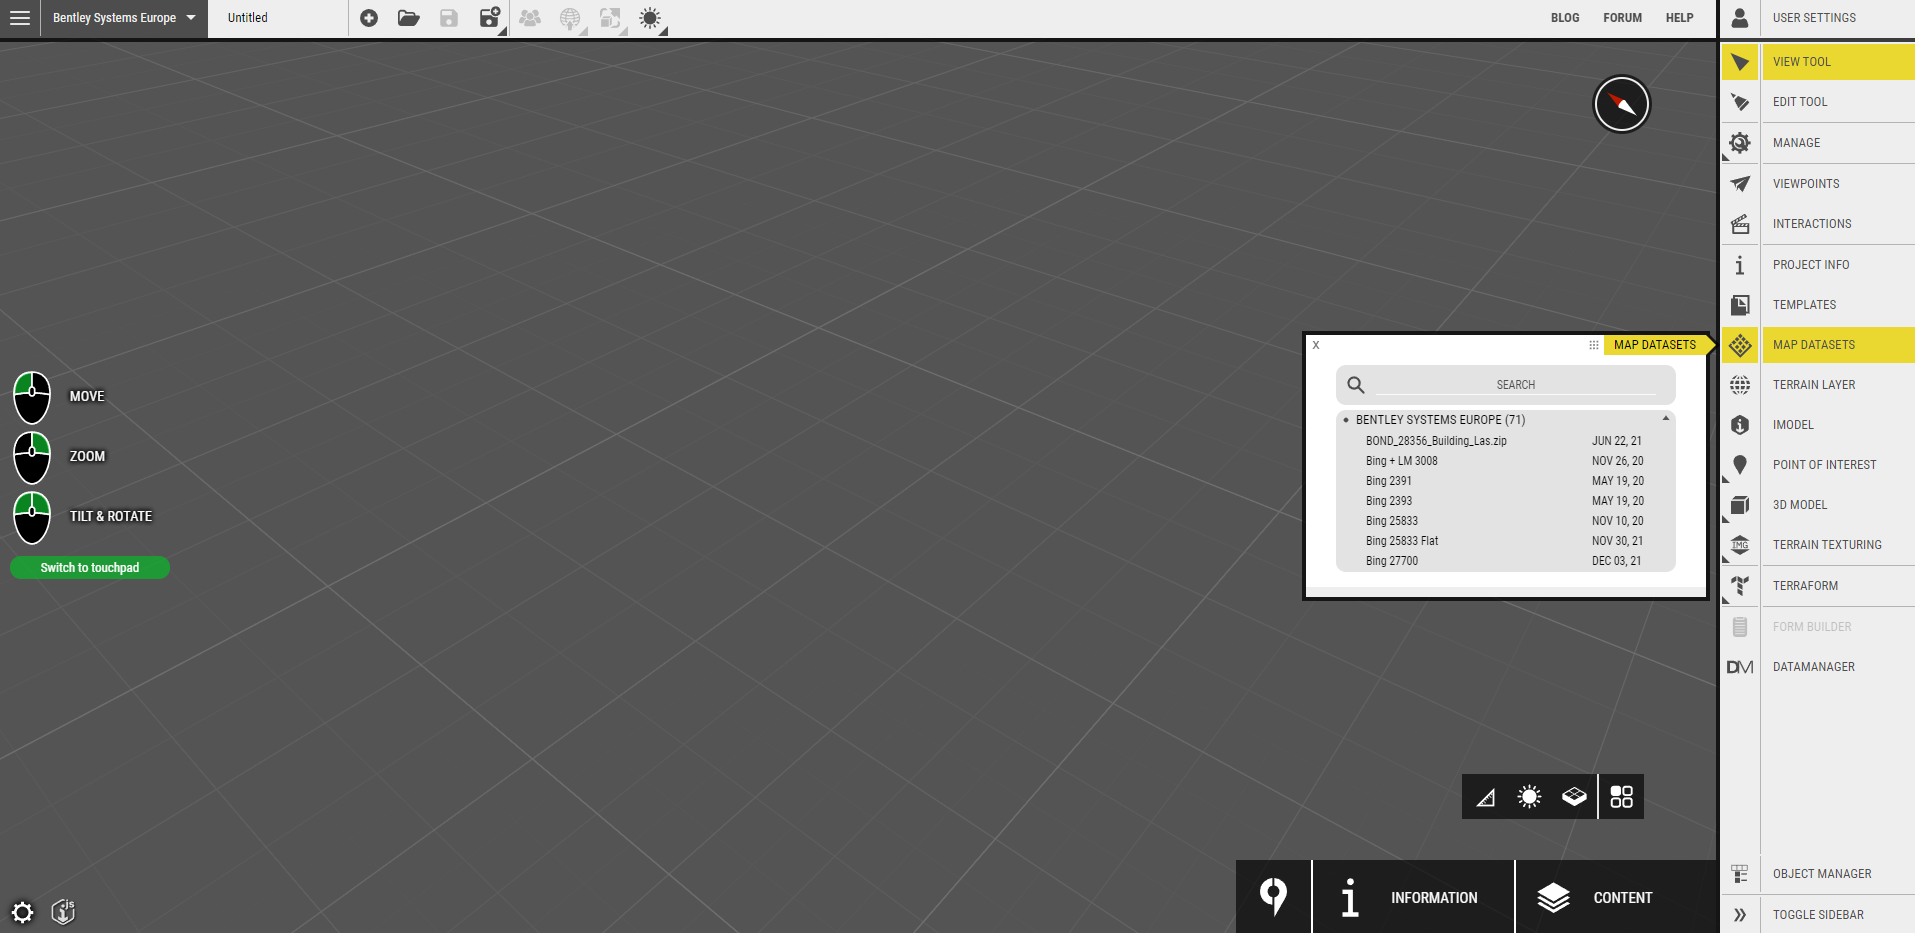Open the Project Info icon

[1740, 265]
